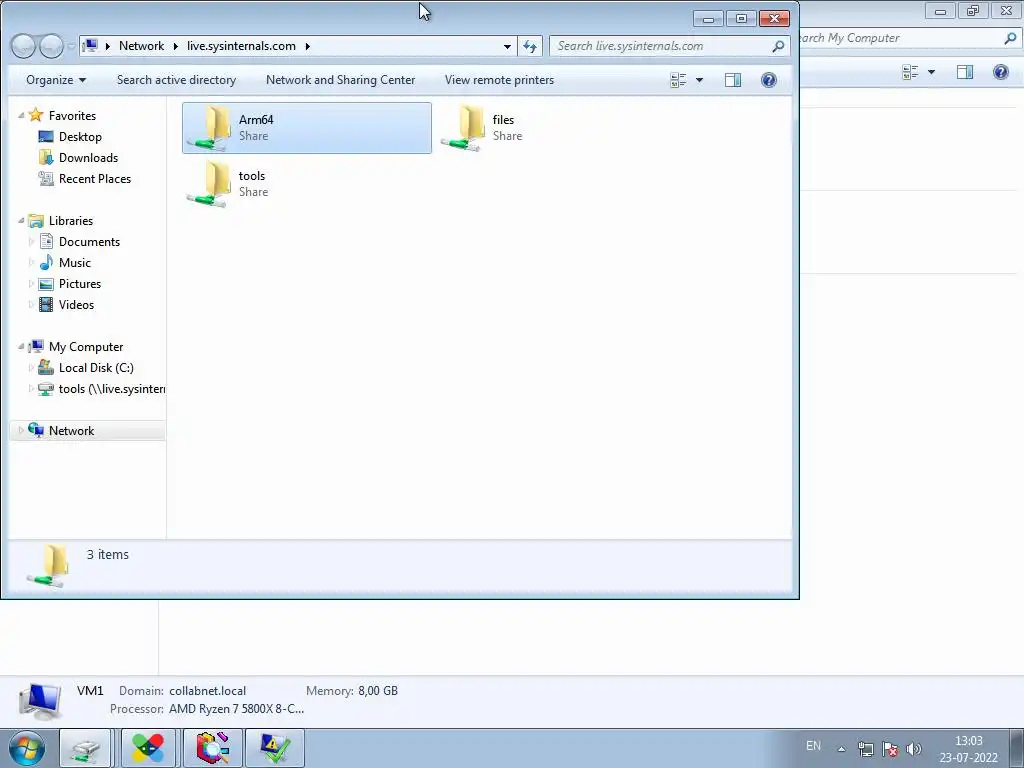This screenshot has height=768, width=1024.
Task: Click the live.sysinternals.com breadcrumb
Action: pyautogui.click(x=241, y=46)
